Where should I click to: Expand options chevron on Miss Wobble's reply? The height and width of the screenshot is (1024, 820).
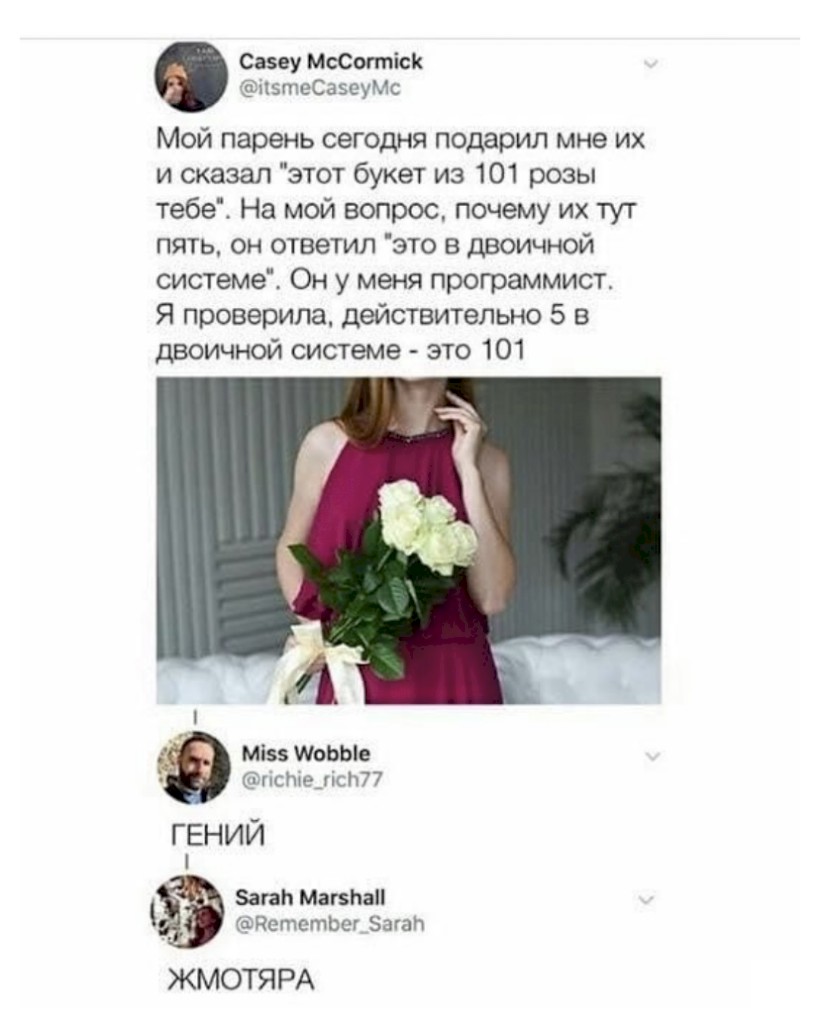(653, 756)
